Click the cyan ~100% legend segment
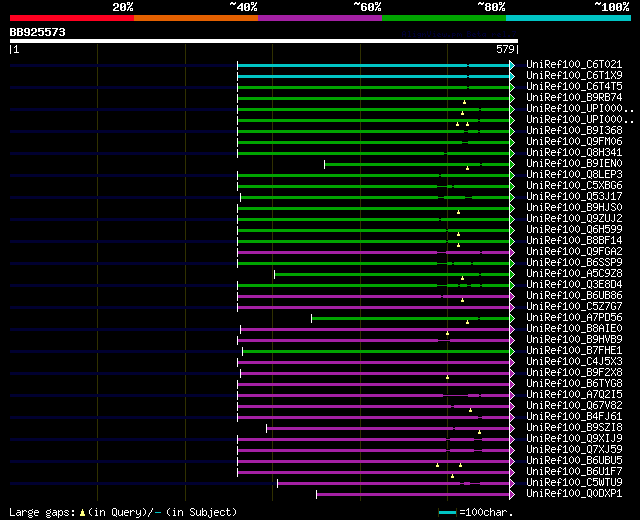The width and height of the screenshot is (640, 520). (569, 18)
